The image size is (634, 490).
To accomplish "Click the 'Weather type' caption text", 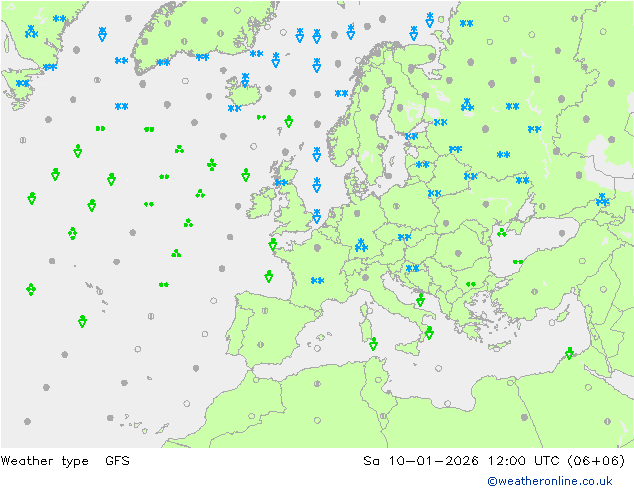I will [x=44, y=461].
